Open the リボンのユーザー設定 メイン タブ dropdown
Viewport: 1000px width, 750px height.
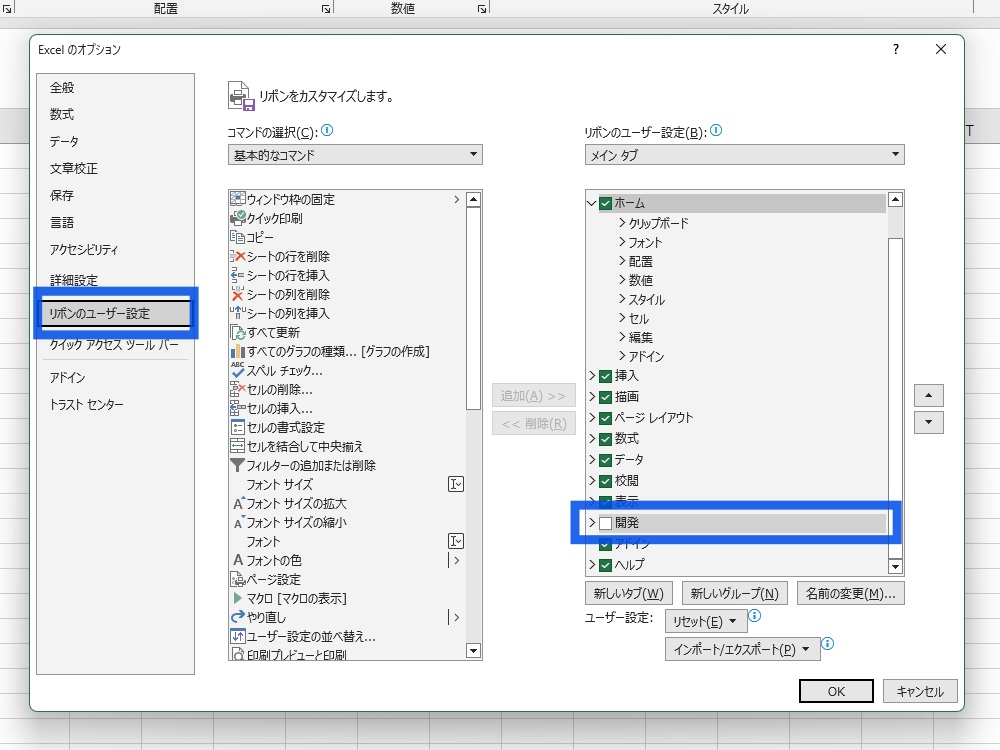(x=744, y=155)
